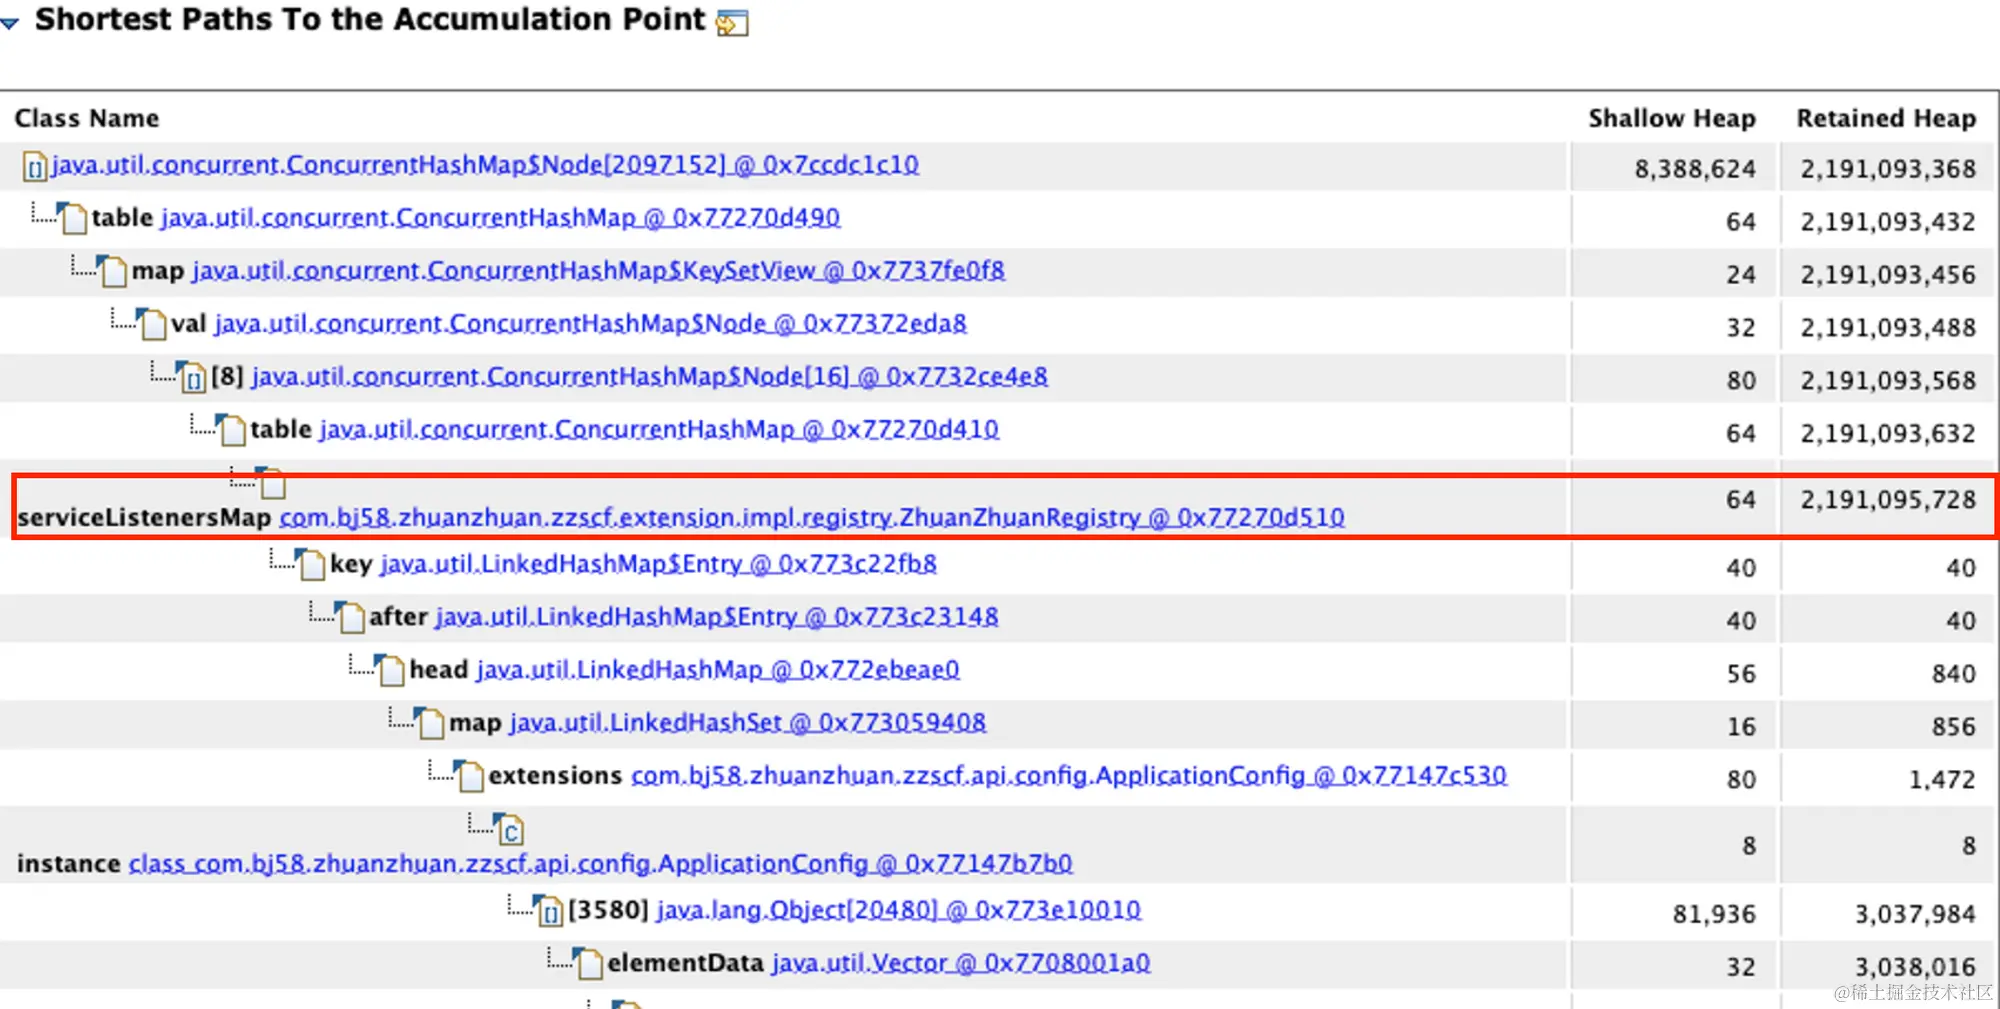Click object icon of ApplicationConfig @ 0x77147c530 row

469,777
